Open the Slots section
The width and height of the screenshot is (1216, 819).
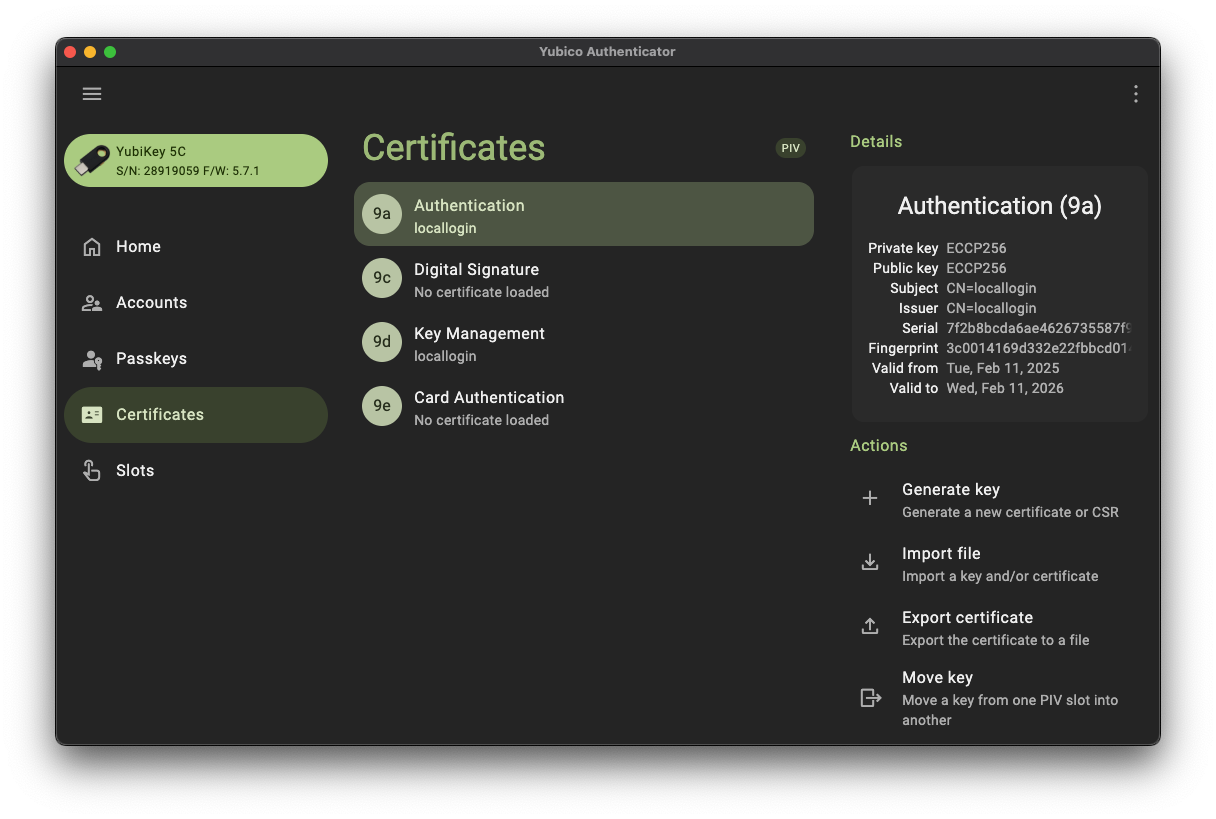196,471
